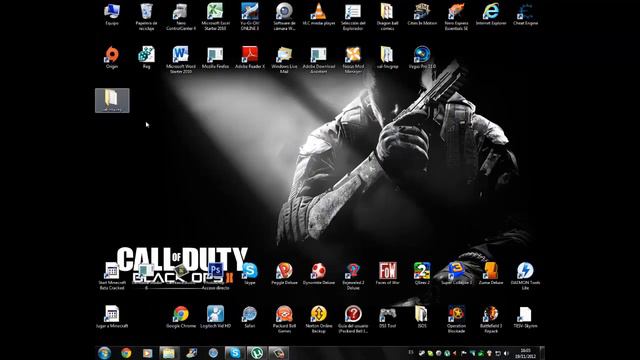Open Windows Explorer from taskbar
The image size is (640, 360).
(x=169, y=353)
